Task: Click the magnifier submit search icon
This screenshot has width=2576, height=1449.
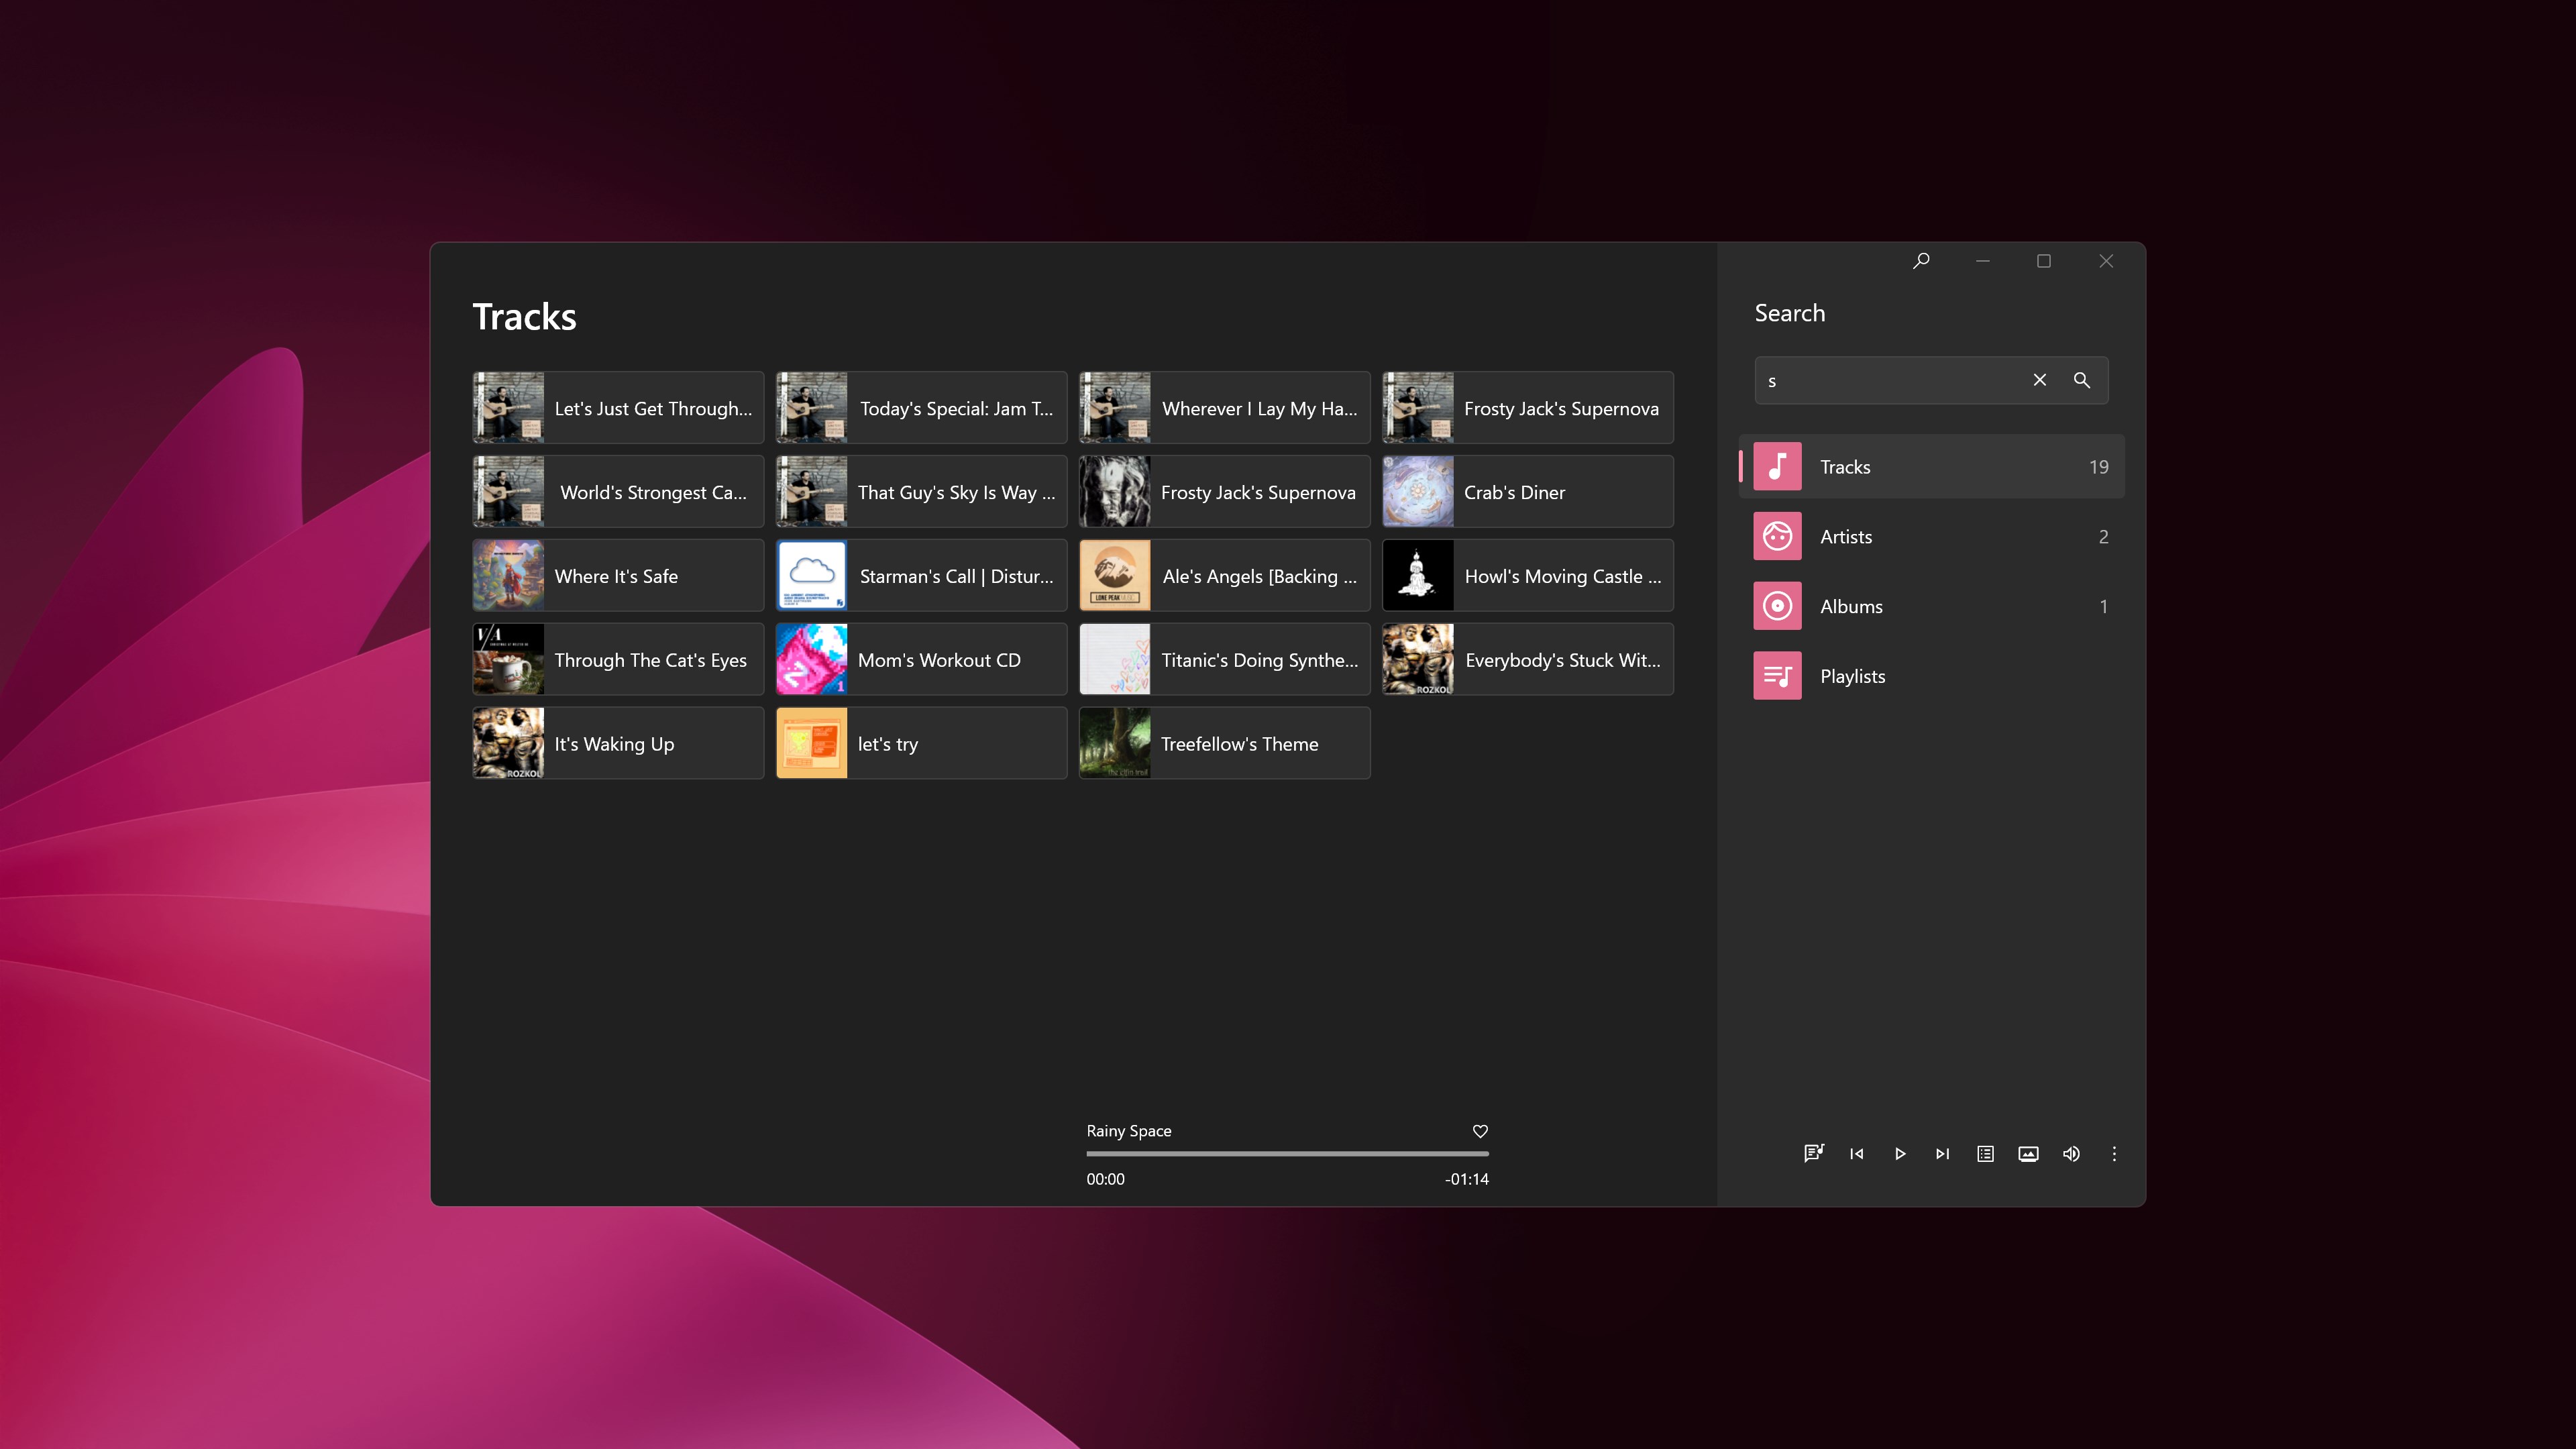Action: [2082, 380]
